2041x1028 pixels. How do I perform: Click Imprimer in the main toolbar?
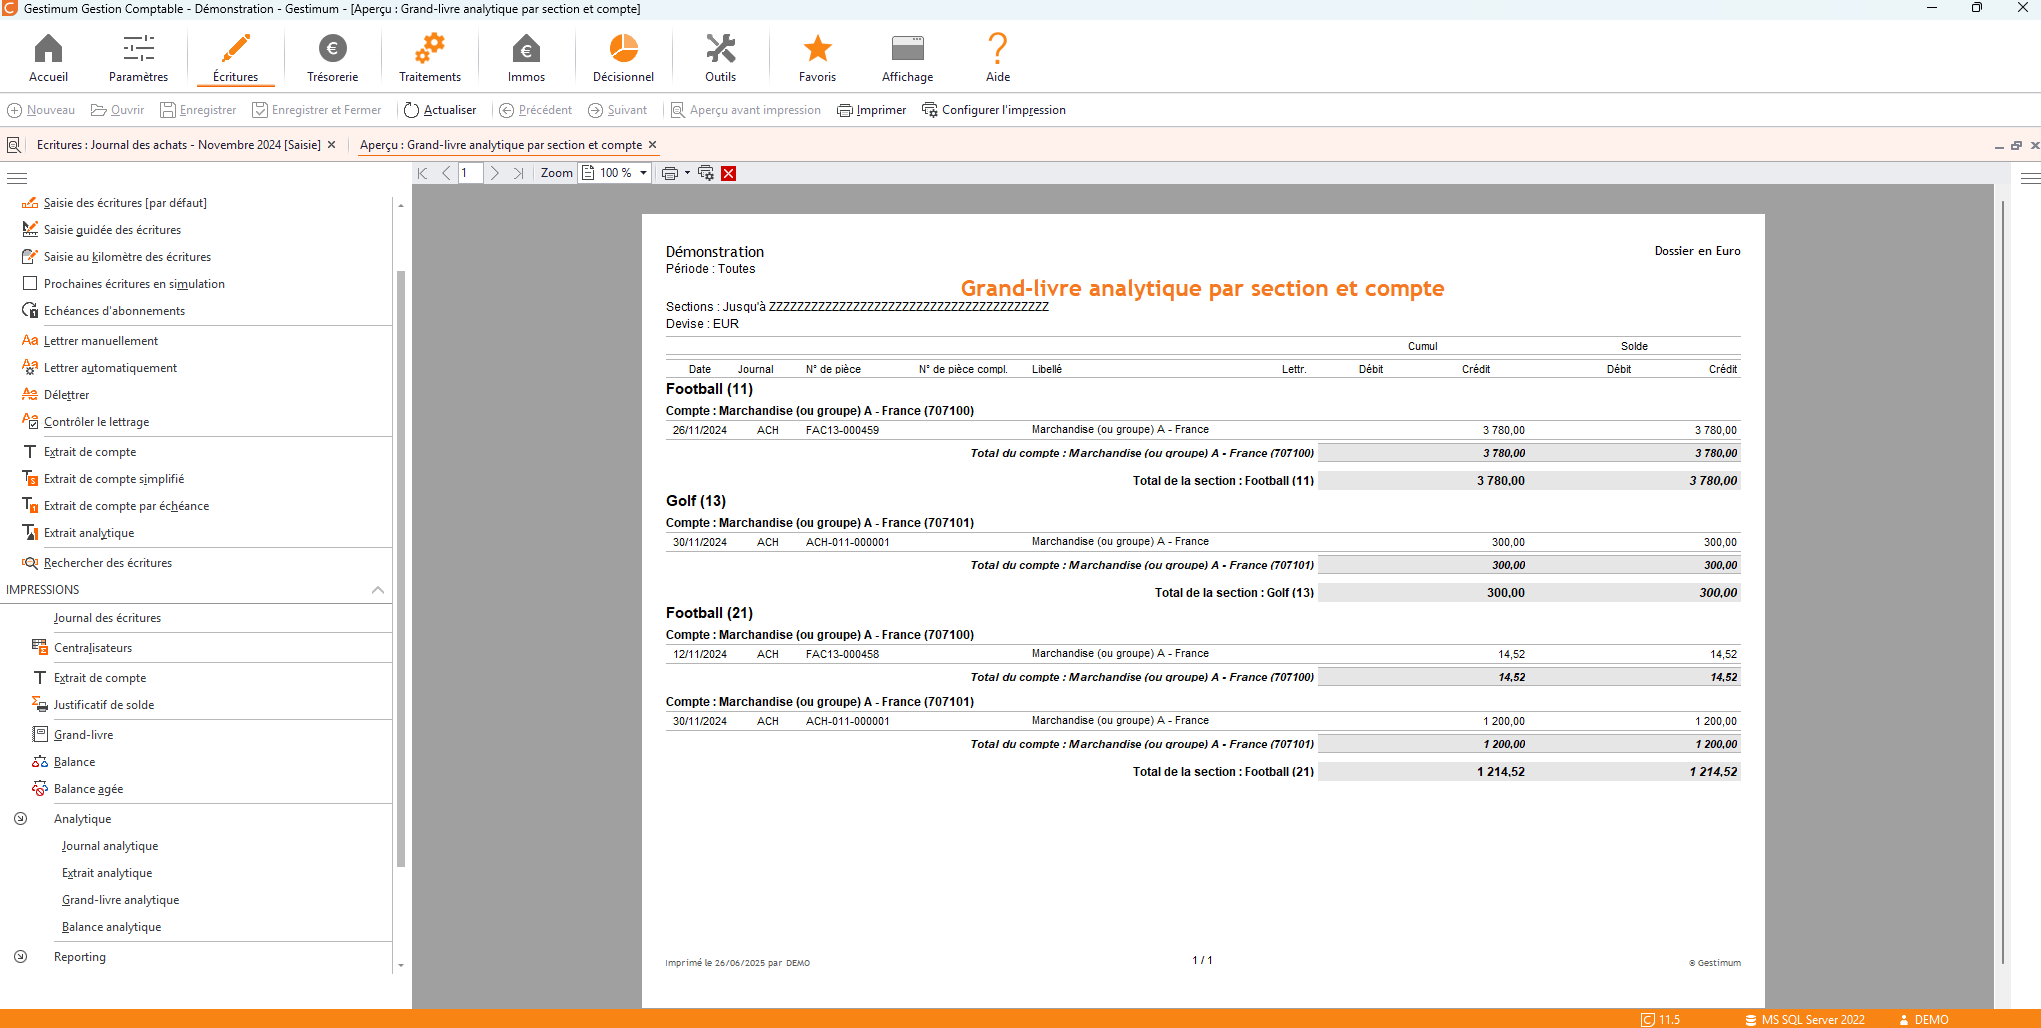coord(872,110)
